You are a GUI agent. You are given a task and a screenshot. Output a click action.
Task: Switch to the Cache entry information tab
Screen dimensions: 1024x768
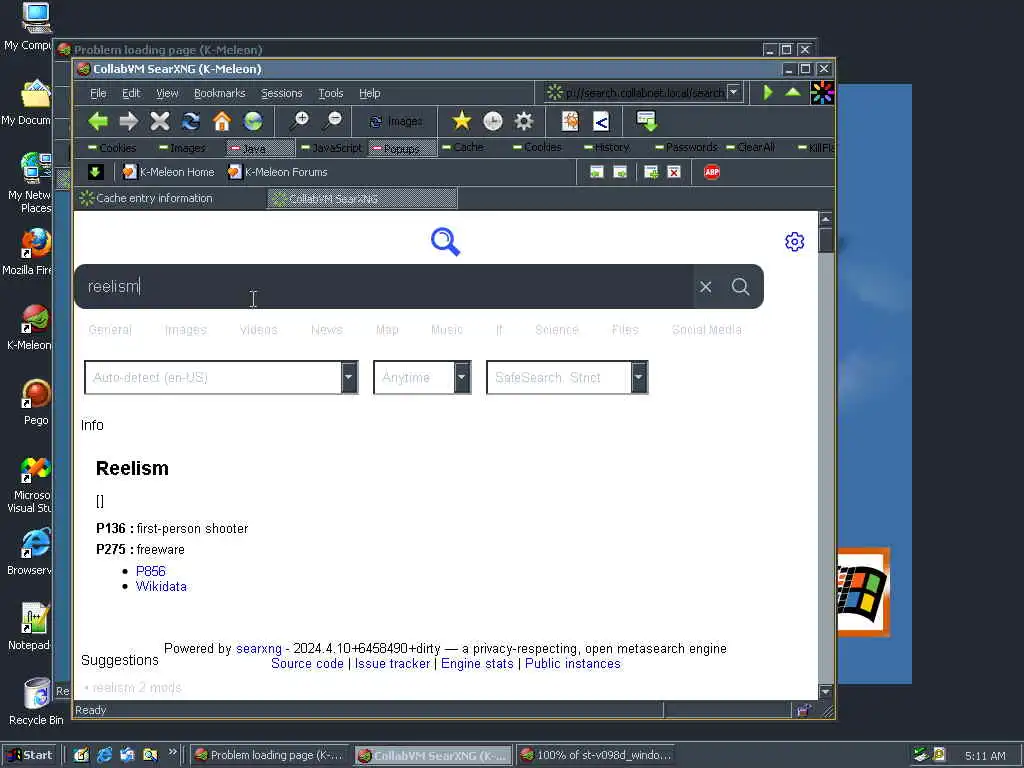tap(170, 198)
